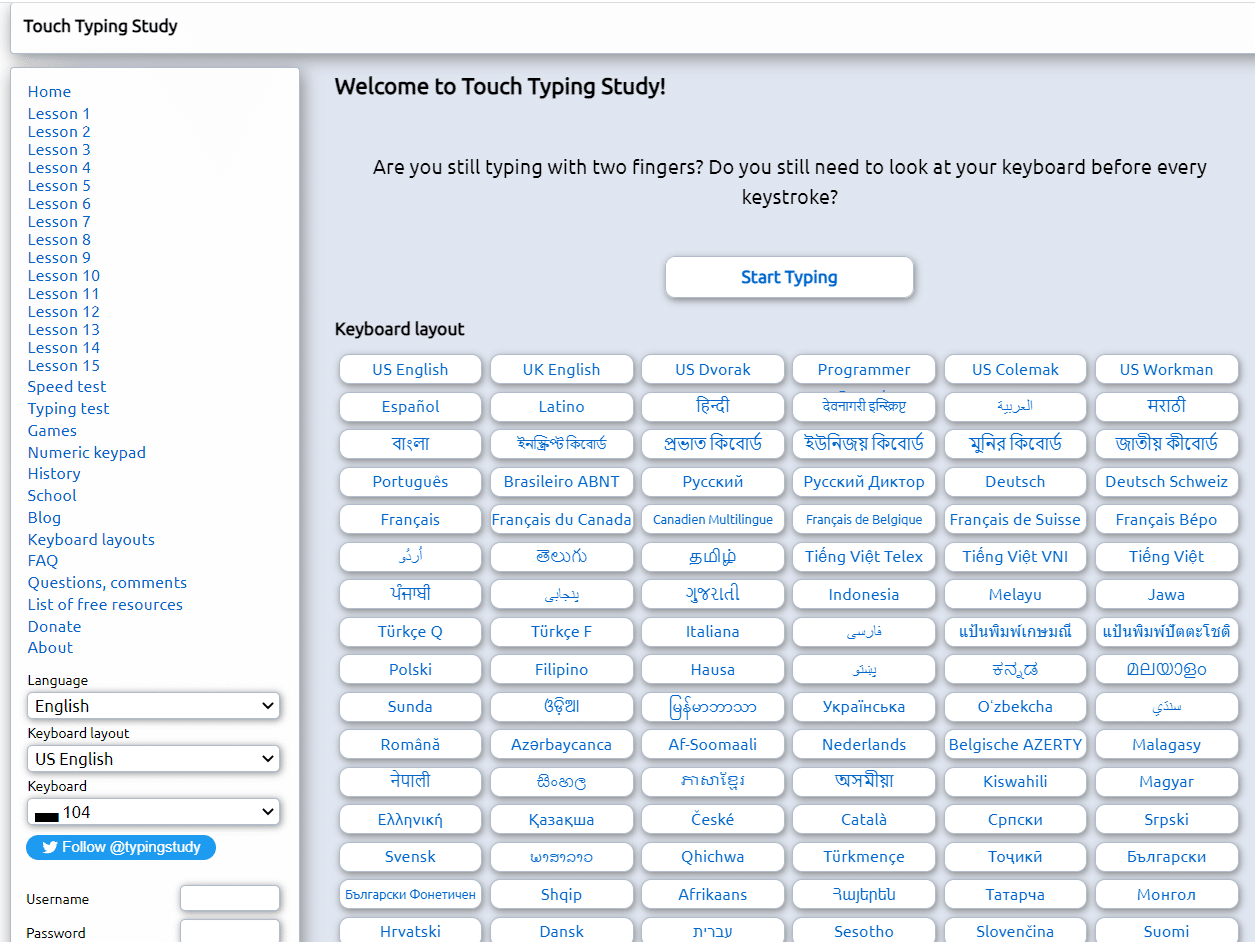
Task: Select the Türkçe F layout
Action: pyautogui.click(x=561, y=632)
